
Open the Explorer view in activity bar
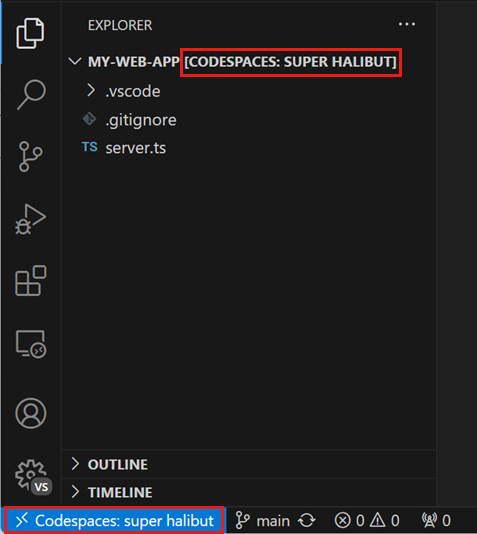(x=30, y=33)
